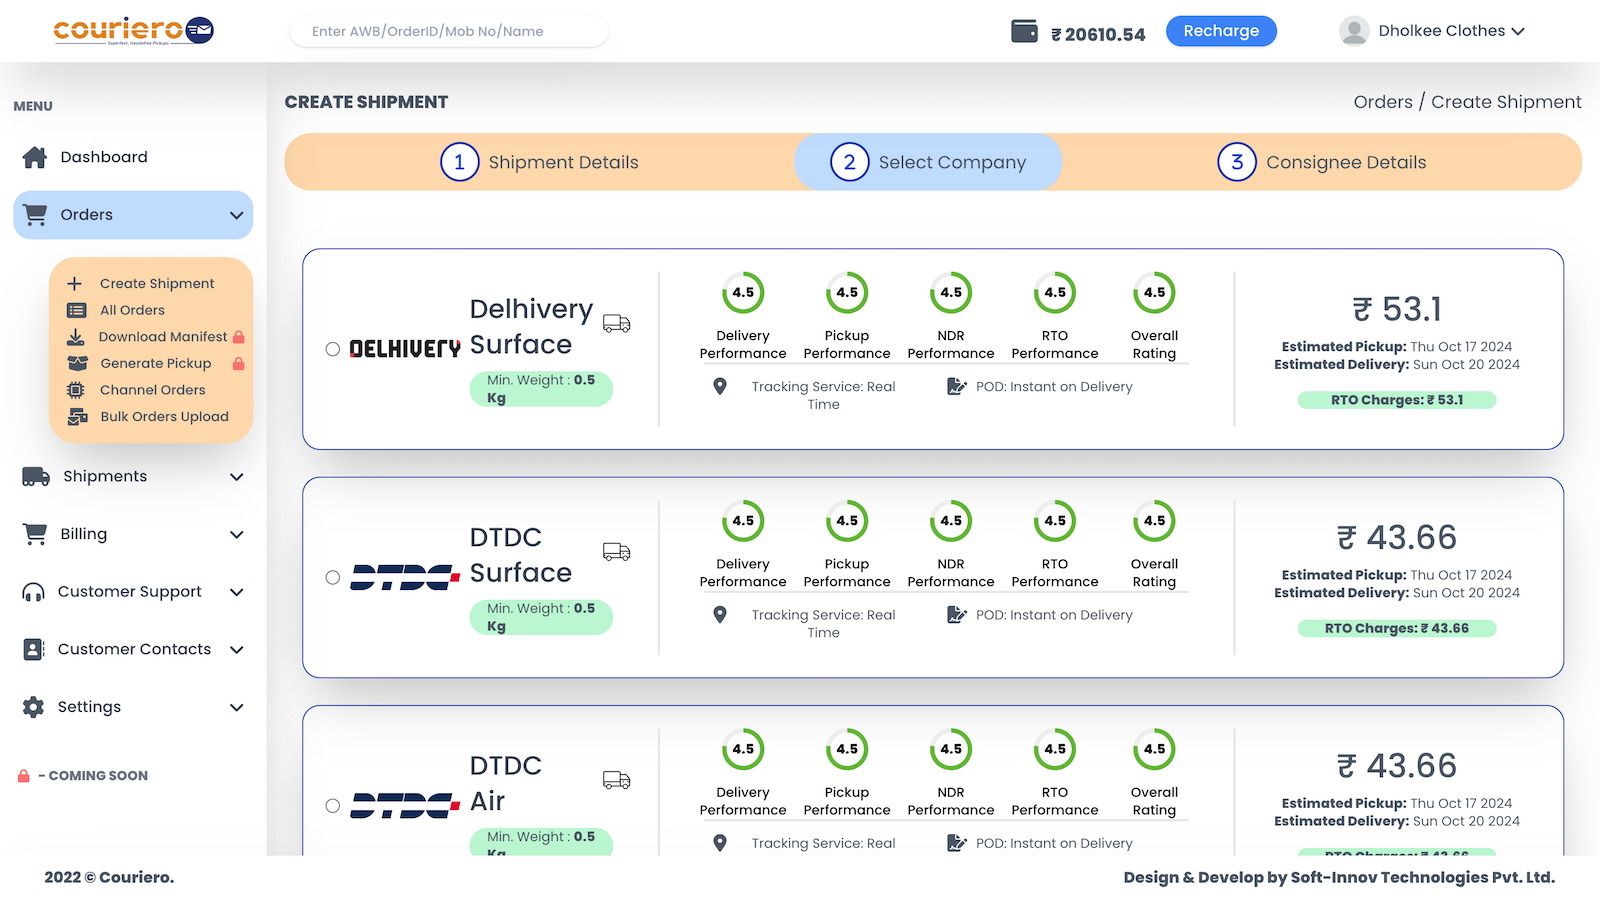1600x900 pixels.
Task: Click the DTDC Surface POD signature icon
Action: 957,614
